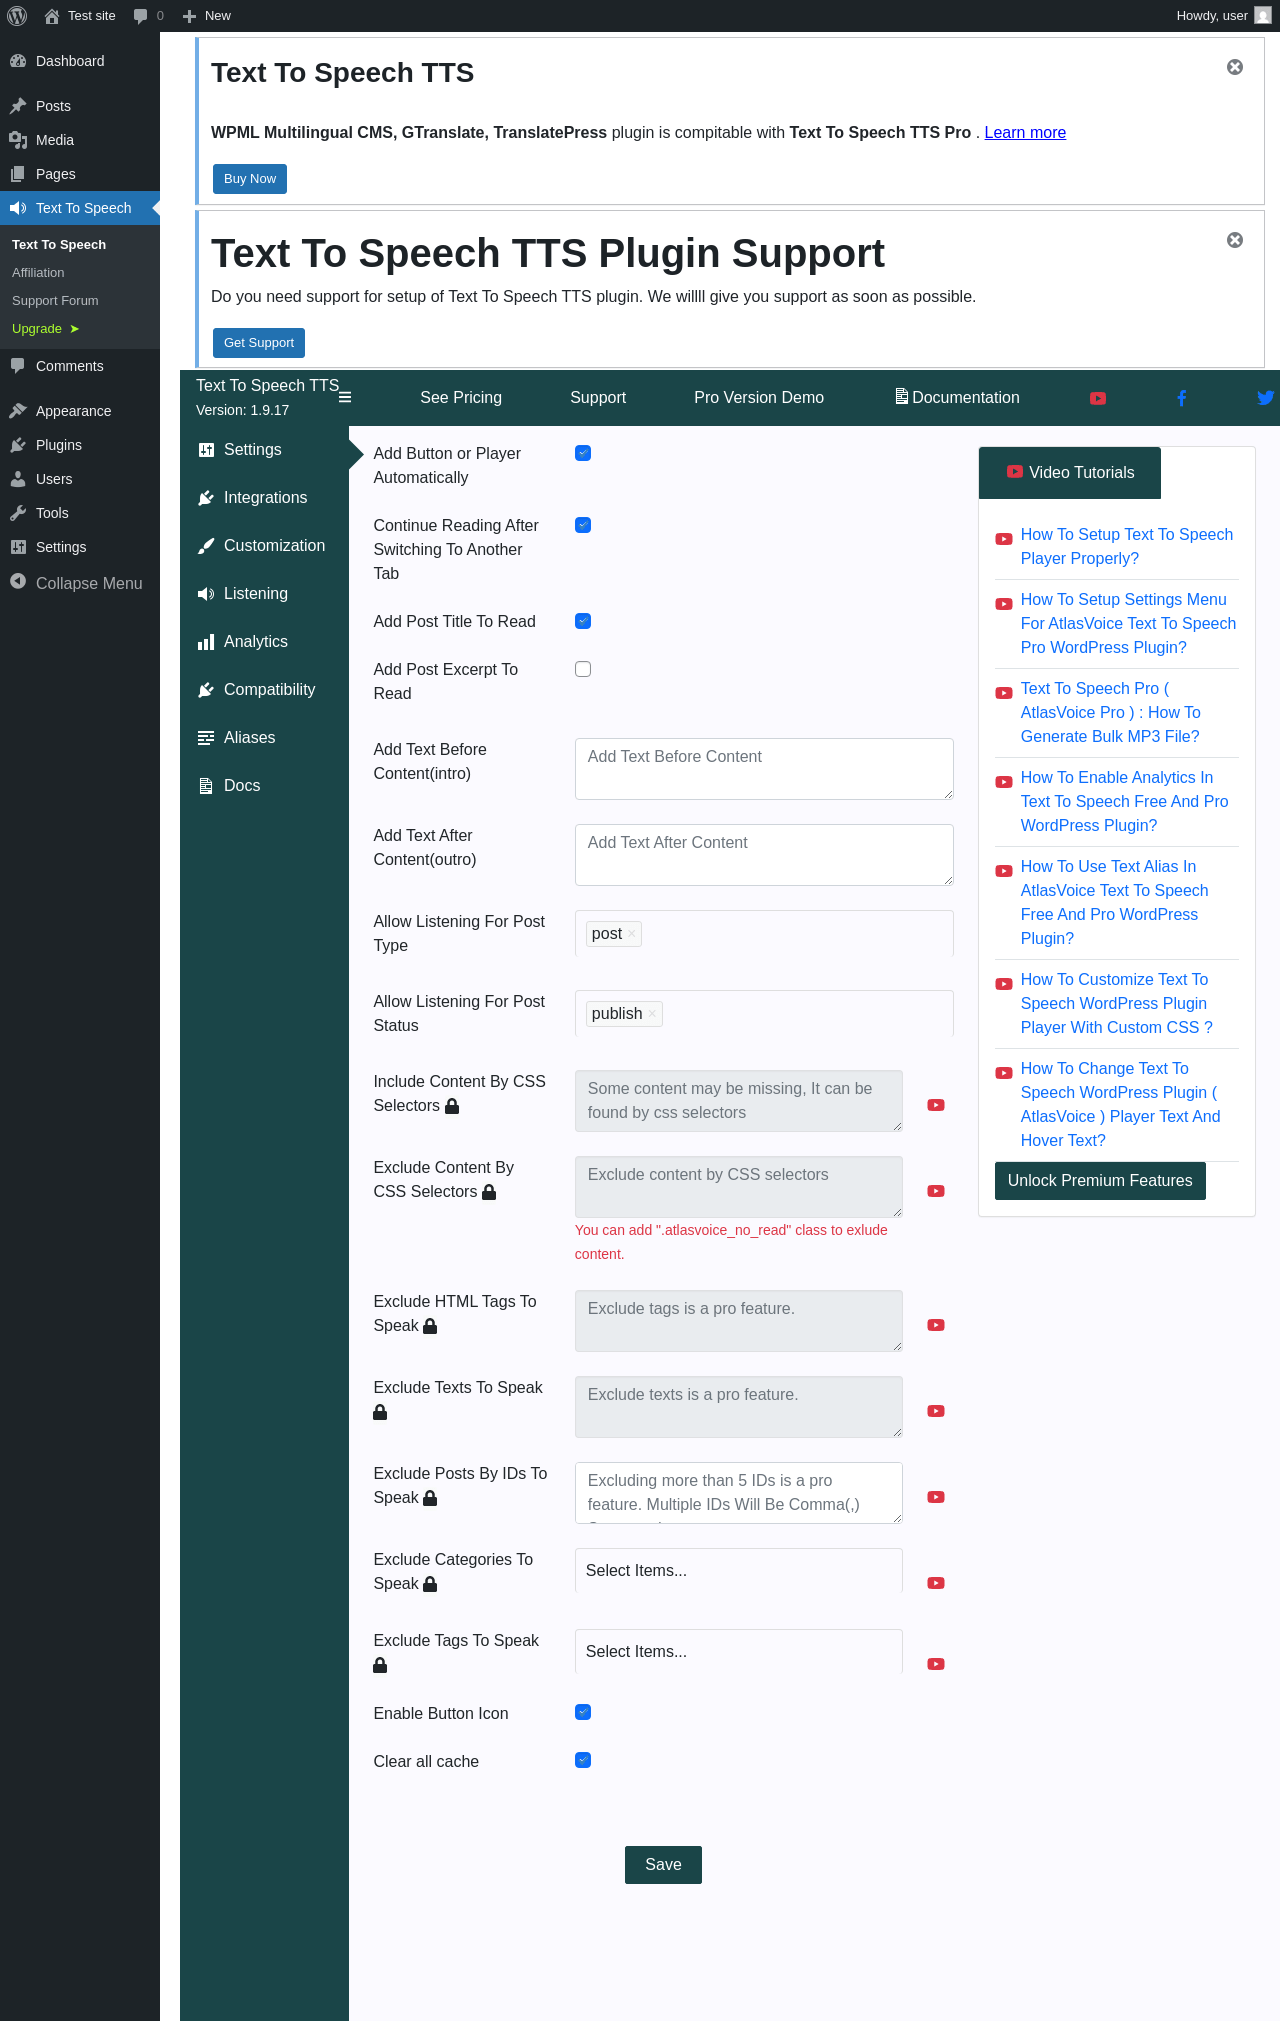Click the YouTube icon in plugin header
Viewport: 1280px width, 2021px height.
1097,398
